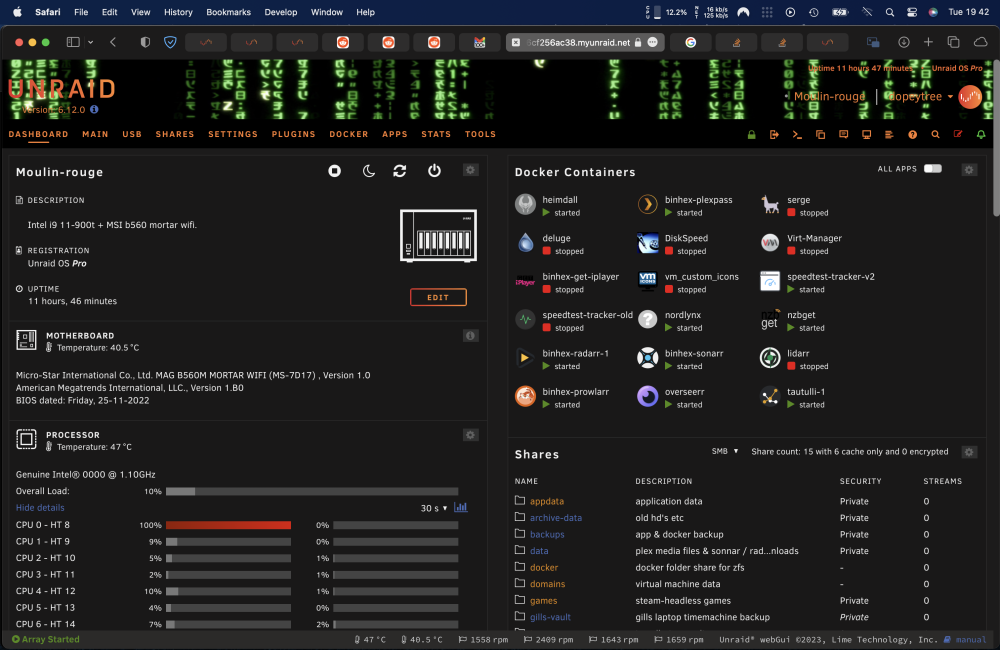The image size is (1000, 650).
Task: Open the appdata share link
Action: click(547, 501)
